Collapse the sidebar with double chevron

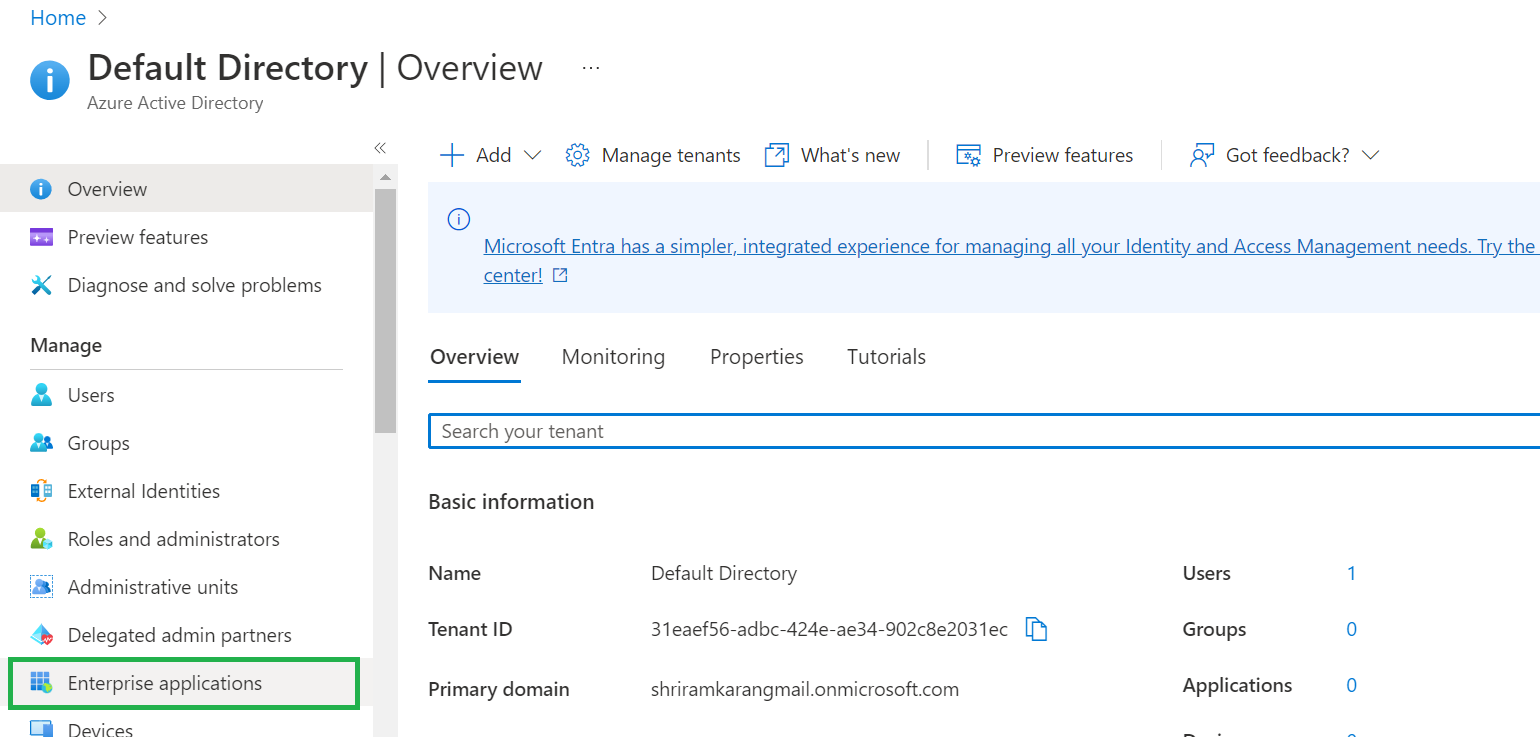[x=380, y=148]
